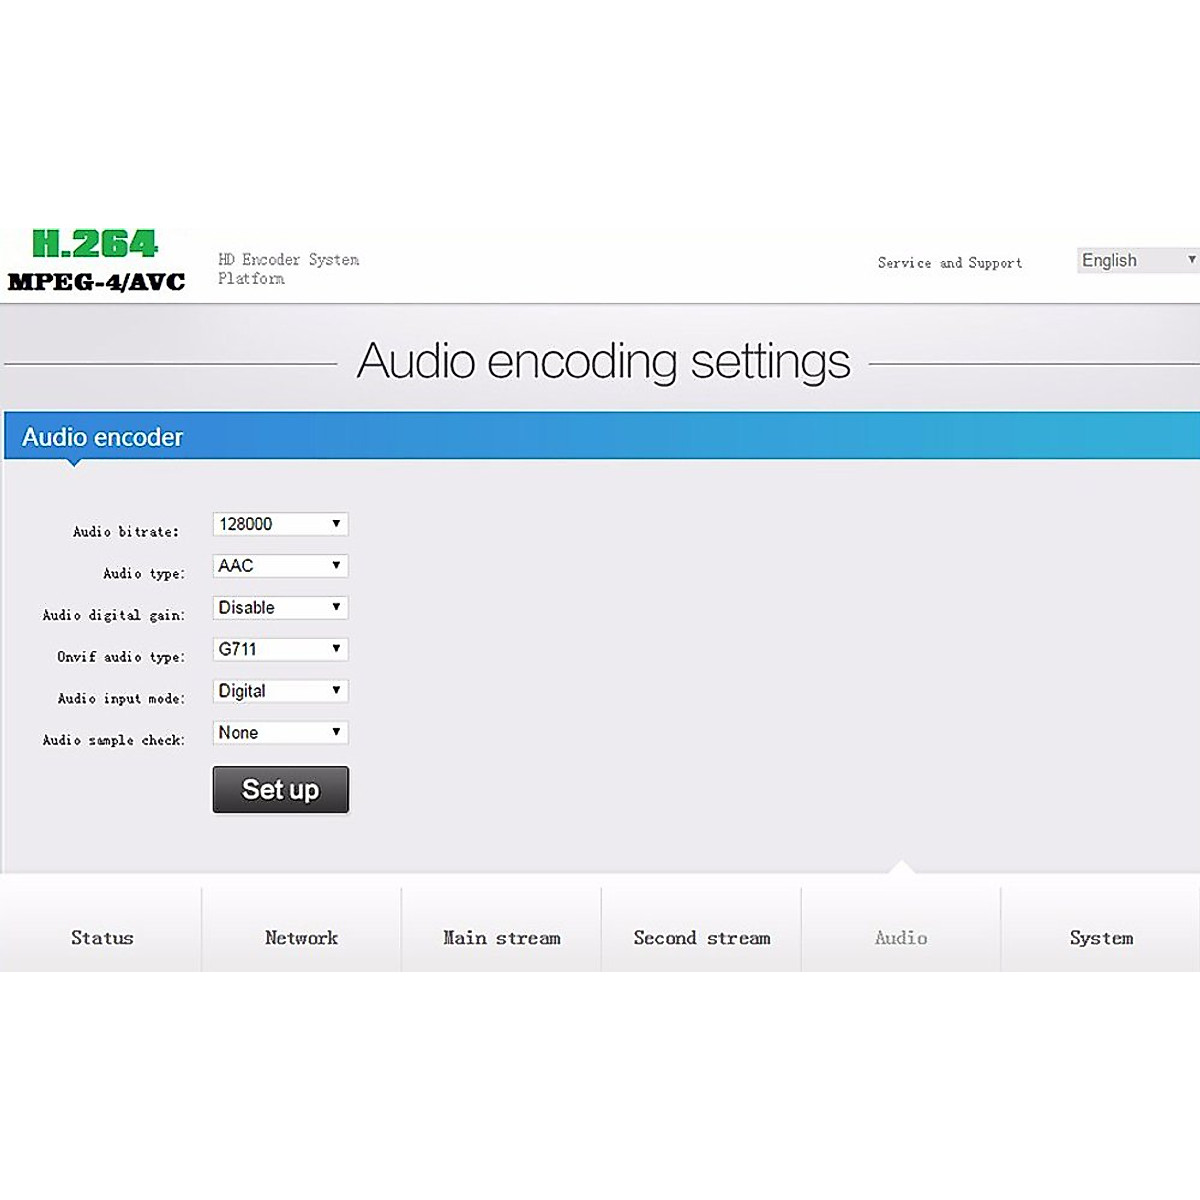Click the Audio bitrate field label
The image size is (1200, 1200).
[126, 532]
